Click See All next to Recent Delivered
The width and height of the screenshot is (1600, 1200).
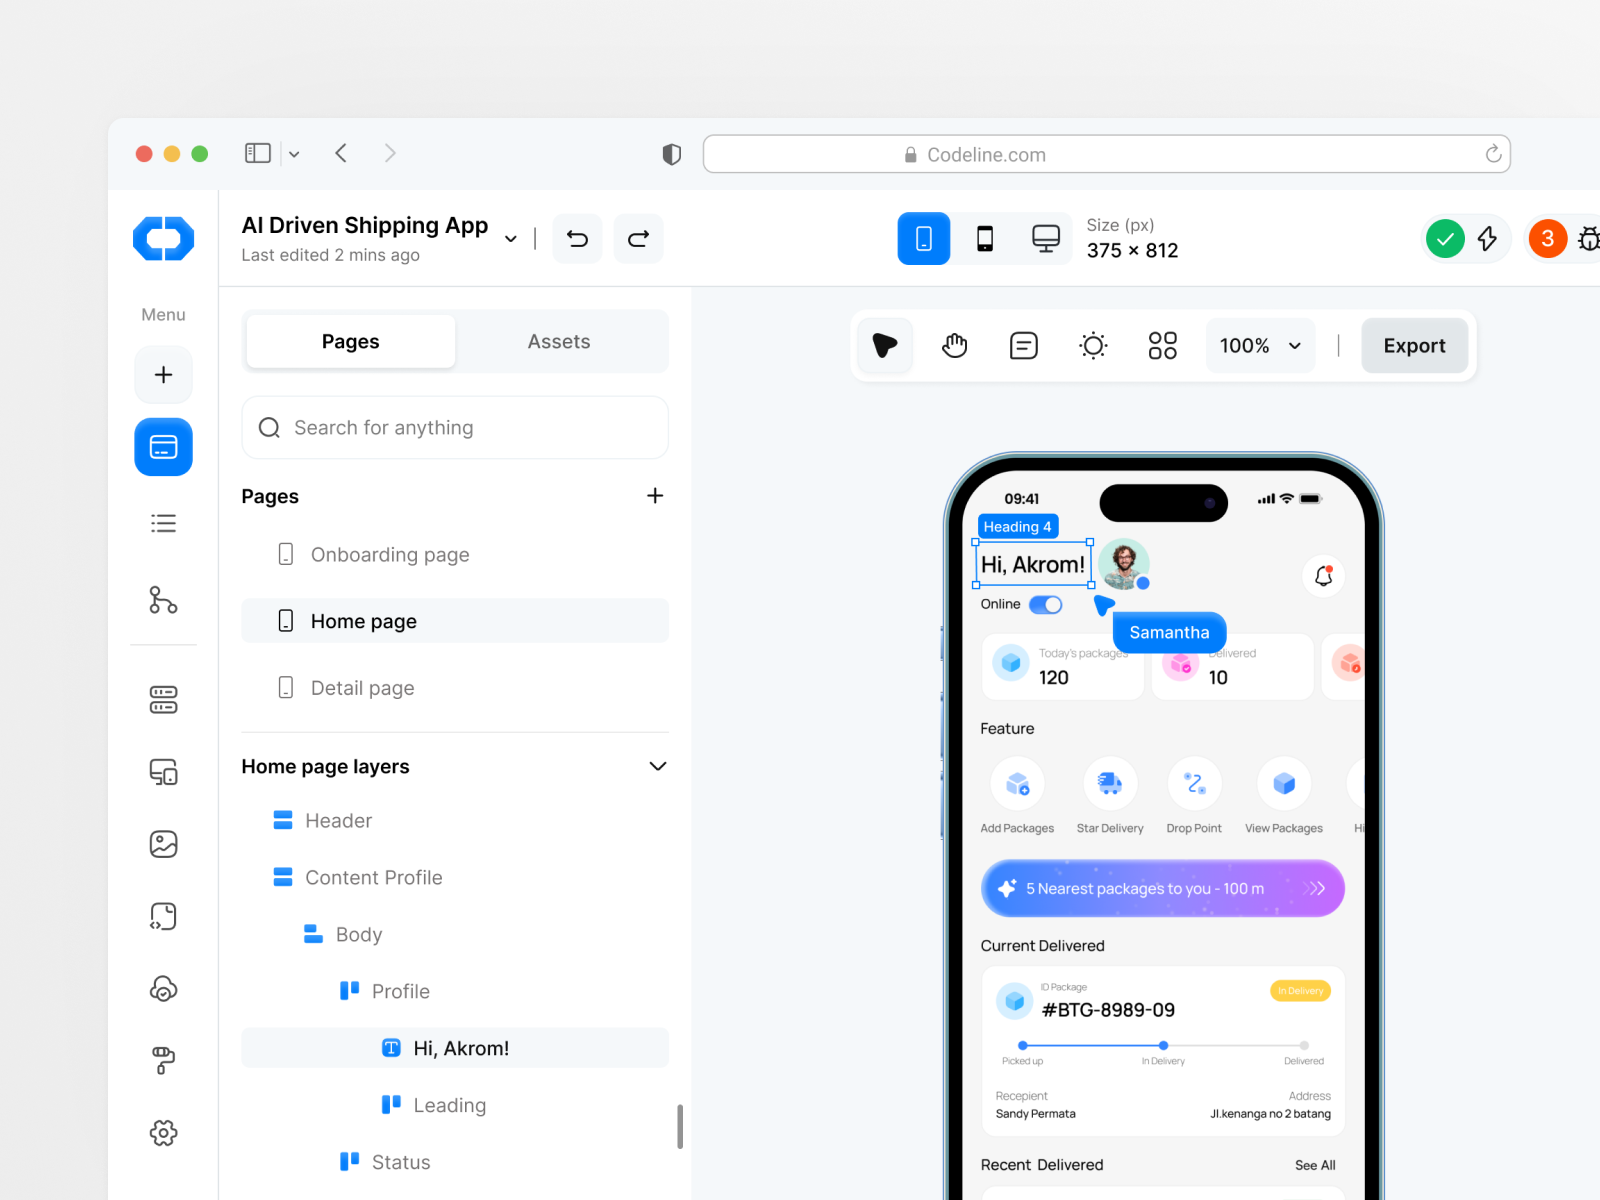(x=1315, y=1165)
